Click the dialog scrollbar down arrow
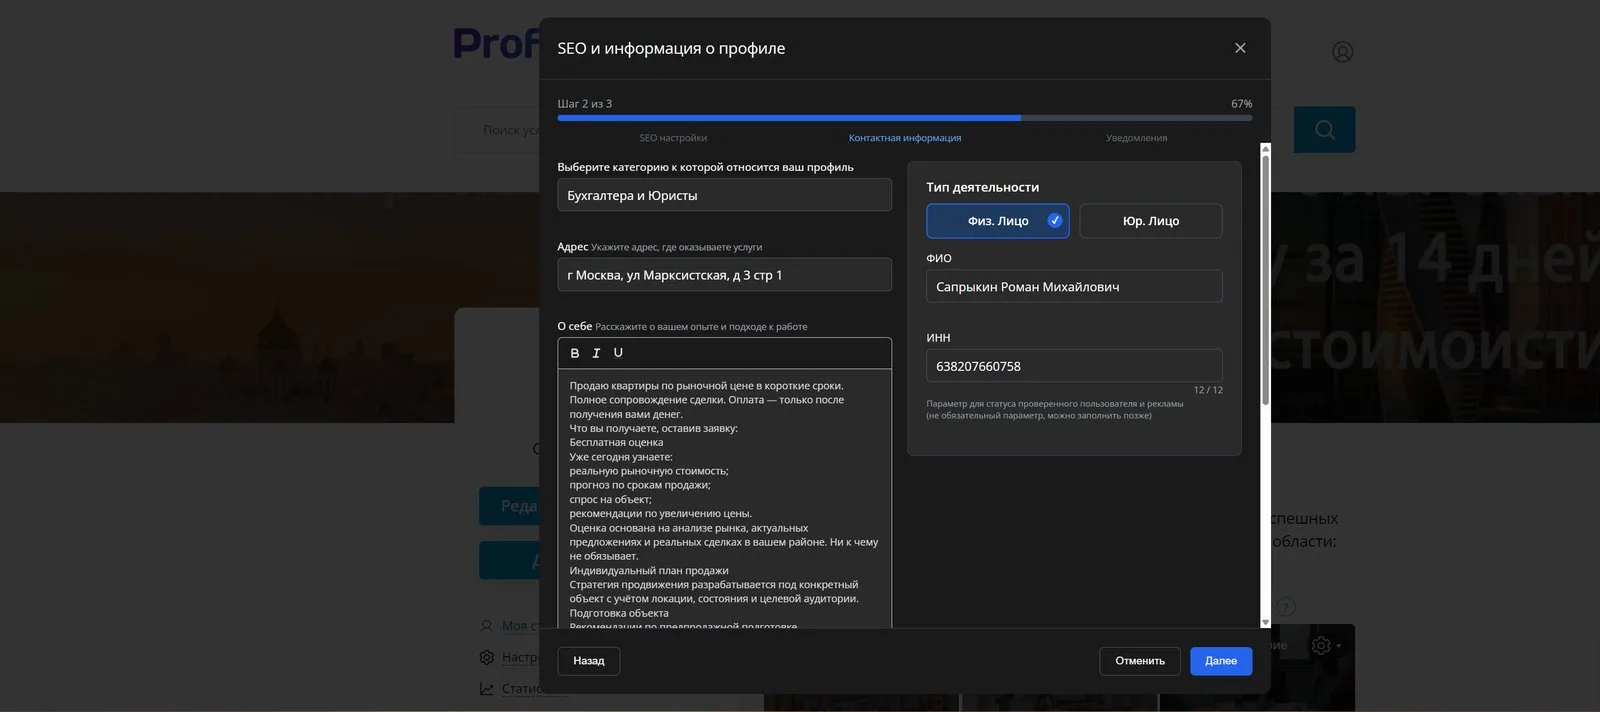 1265,622
